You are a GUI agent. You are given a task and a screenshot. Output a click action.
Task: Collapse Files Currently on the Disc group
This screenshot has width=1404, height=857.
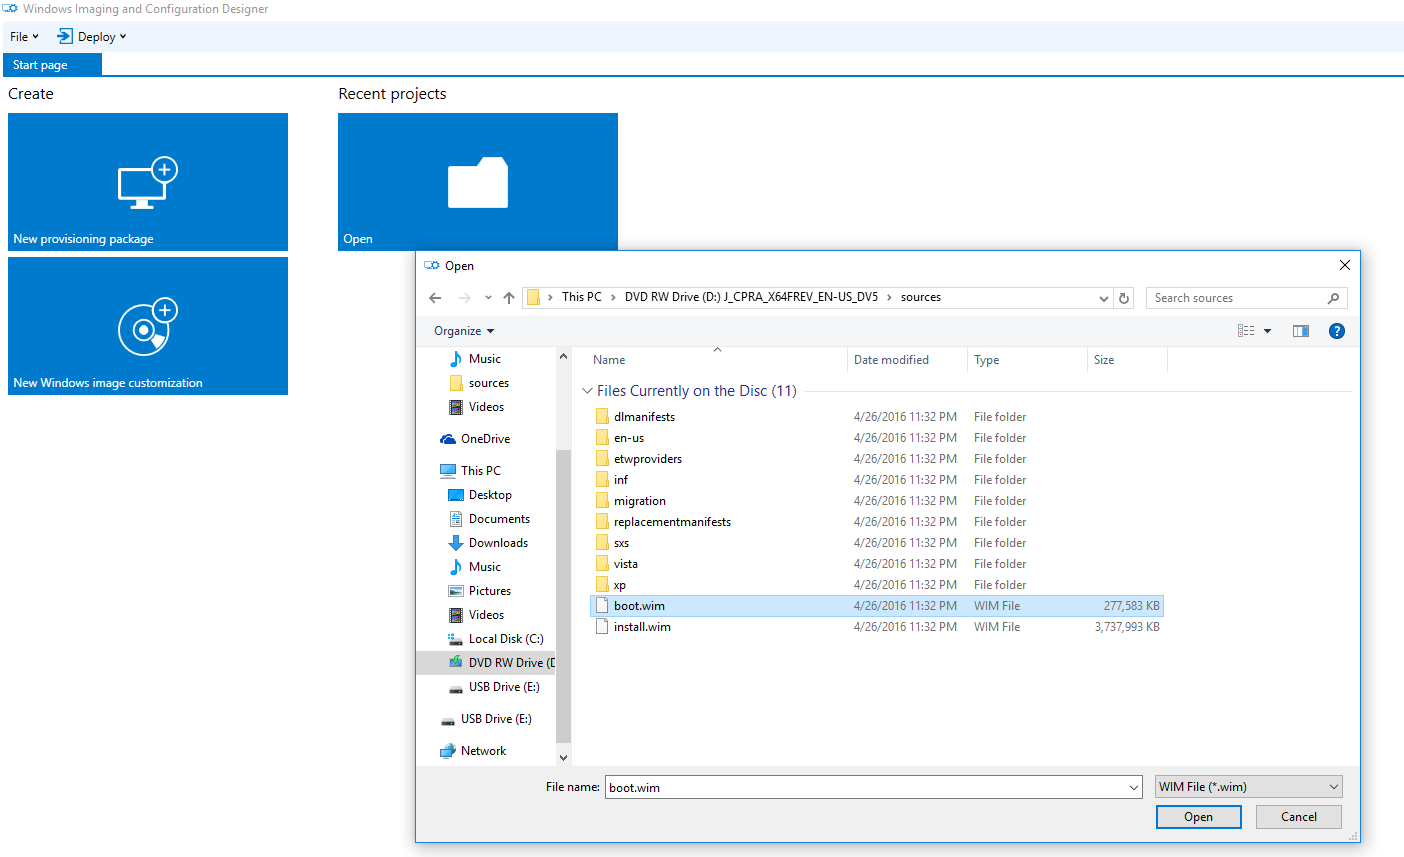[x=587, y=391]
